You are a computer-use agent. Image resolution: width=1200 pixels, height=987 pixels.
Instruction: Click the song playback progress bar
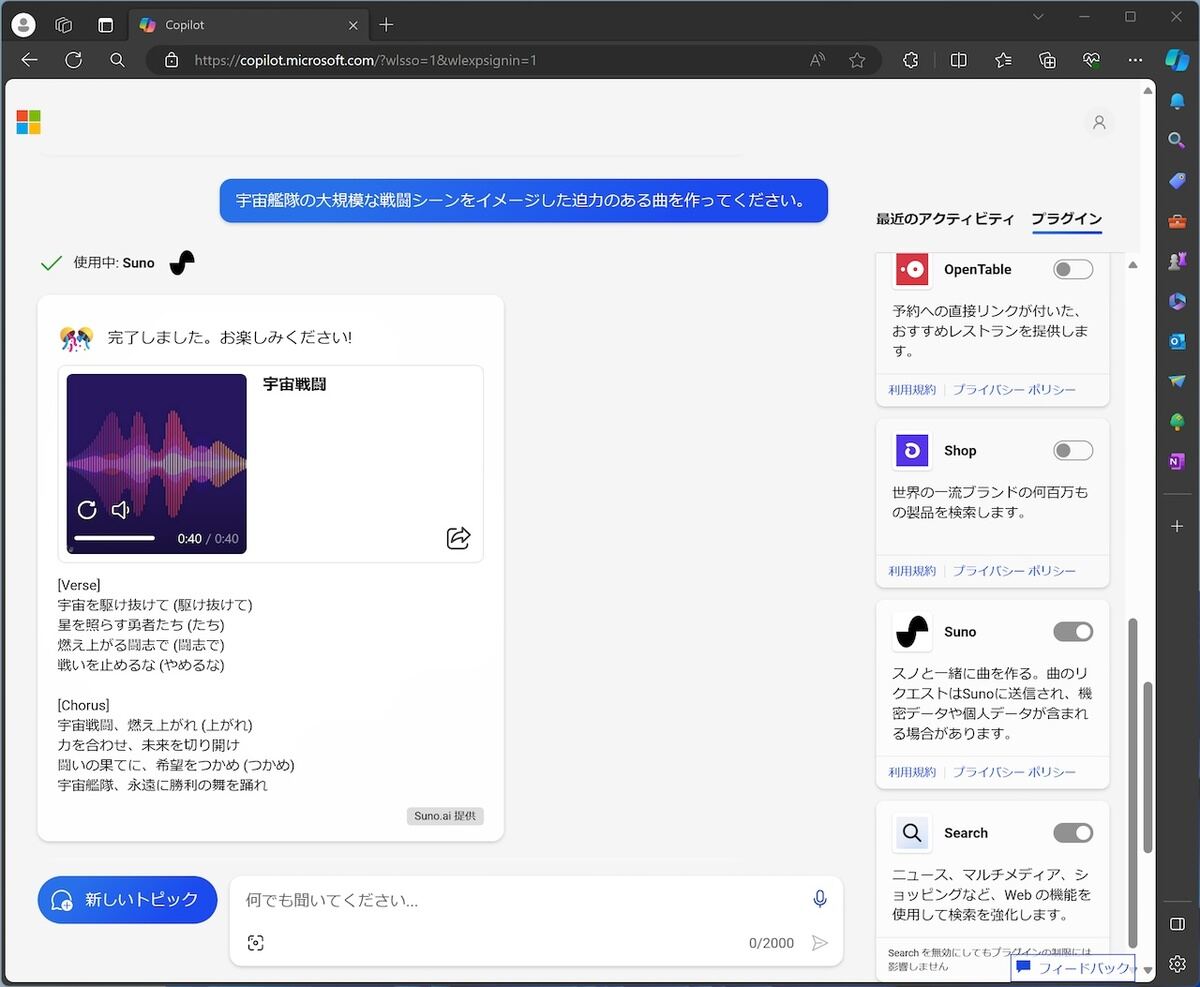point(115,538)
